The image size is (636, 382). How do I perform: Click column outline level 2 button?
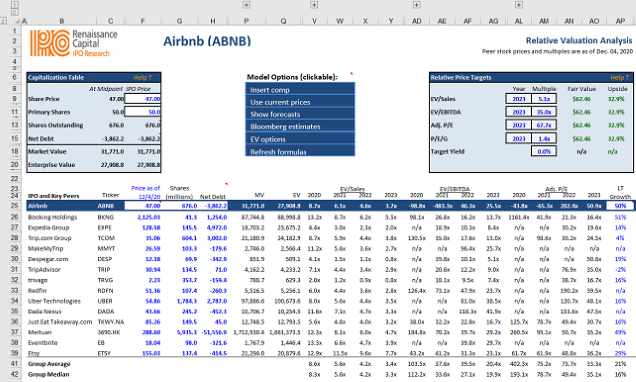pyautogui.click(x=15, y=12)
